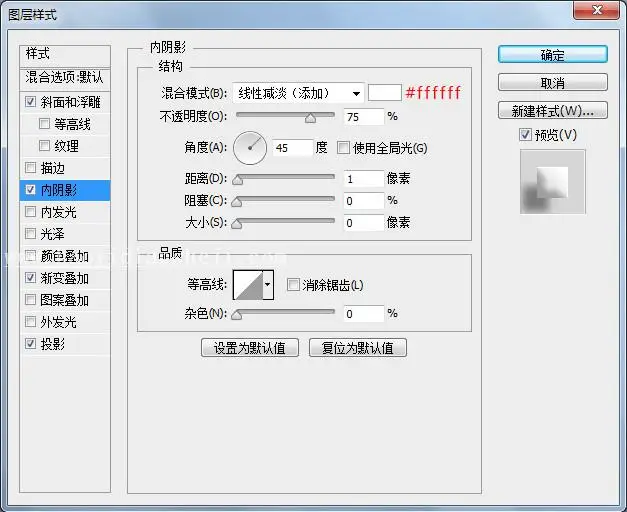627x512 pixels.
Task: Select the 渐变叠加 style row
Action: coord(65,278)
